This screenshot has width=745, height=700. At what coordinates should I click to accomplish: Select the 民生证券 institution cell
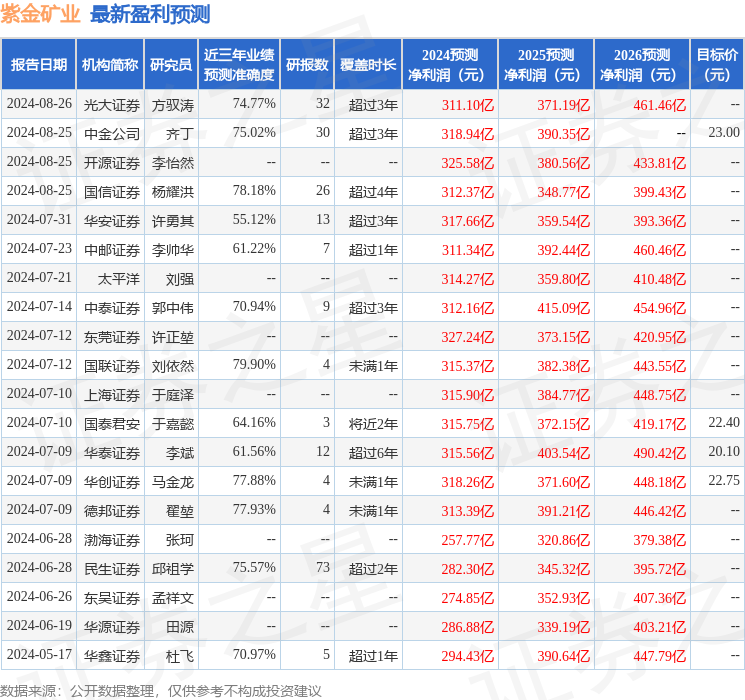click(112, 568)
